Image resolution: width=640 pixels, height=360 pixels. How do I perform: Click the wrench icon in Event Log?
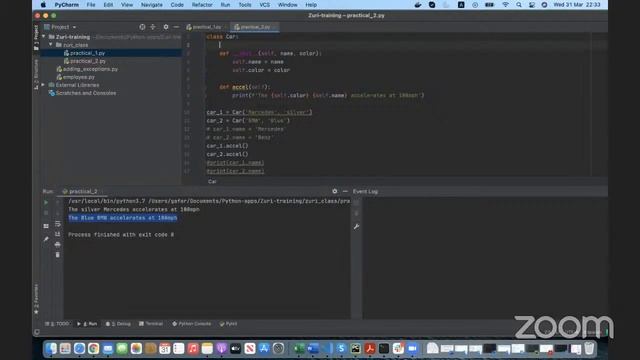tap(356, 227)
